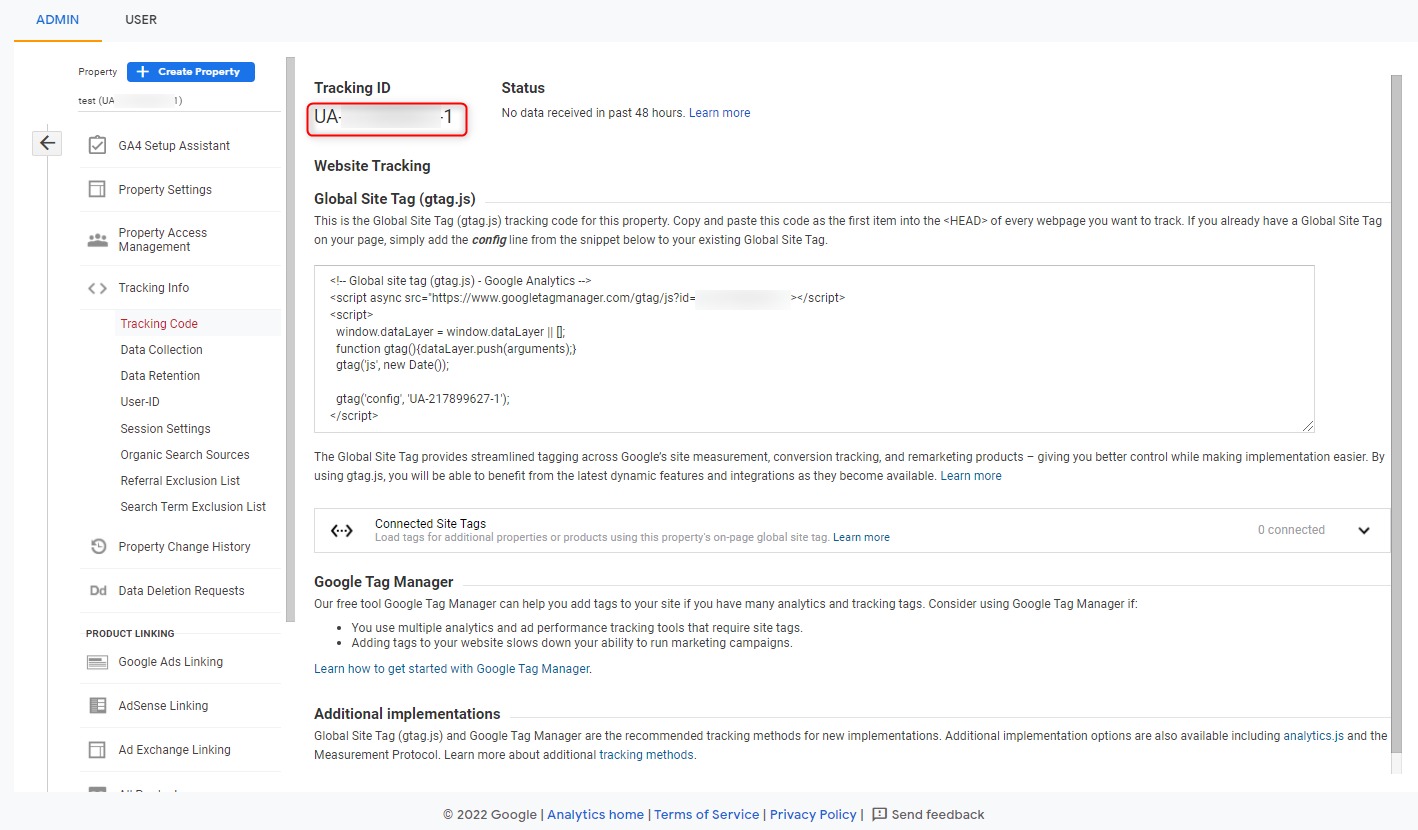Click the 0 connected label
Screen dimensions: 1418x830
click(x=1291, y=530)
